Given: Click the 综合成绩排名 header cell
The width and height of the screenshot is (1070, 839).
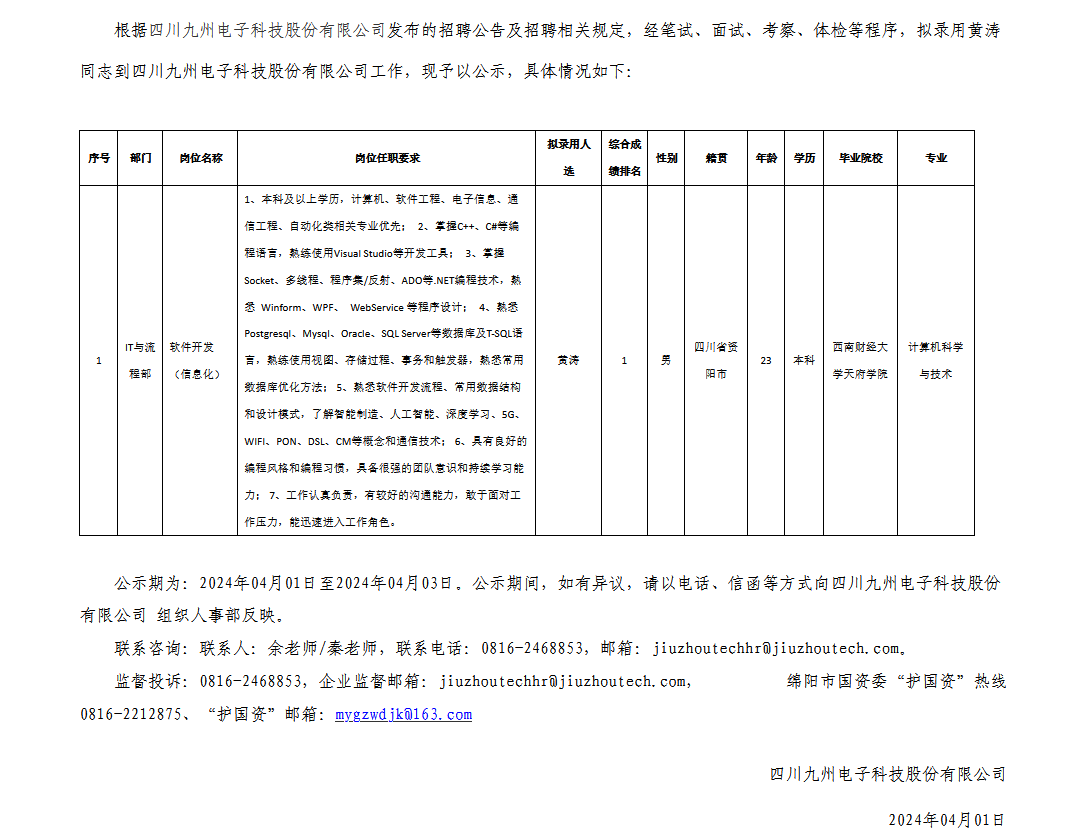Looking at the screenshot, I should (x=625, y=158).
